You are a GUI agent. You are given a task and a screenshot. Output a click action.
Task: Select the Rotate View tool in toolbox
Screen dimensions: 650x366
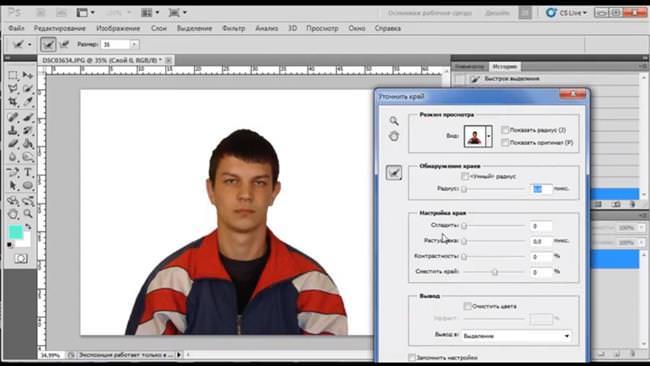[x=13, y=214]
